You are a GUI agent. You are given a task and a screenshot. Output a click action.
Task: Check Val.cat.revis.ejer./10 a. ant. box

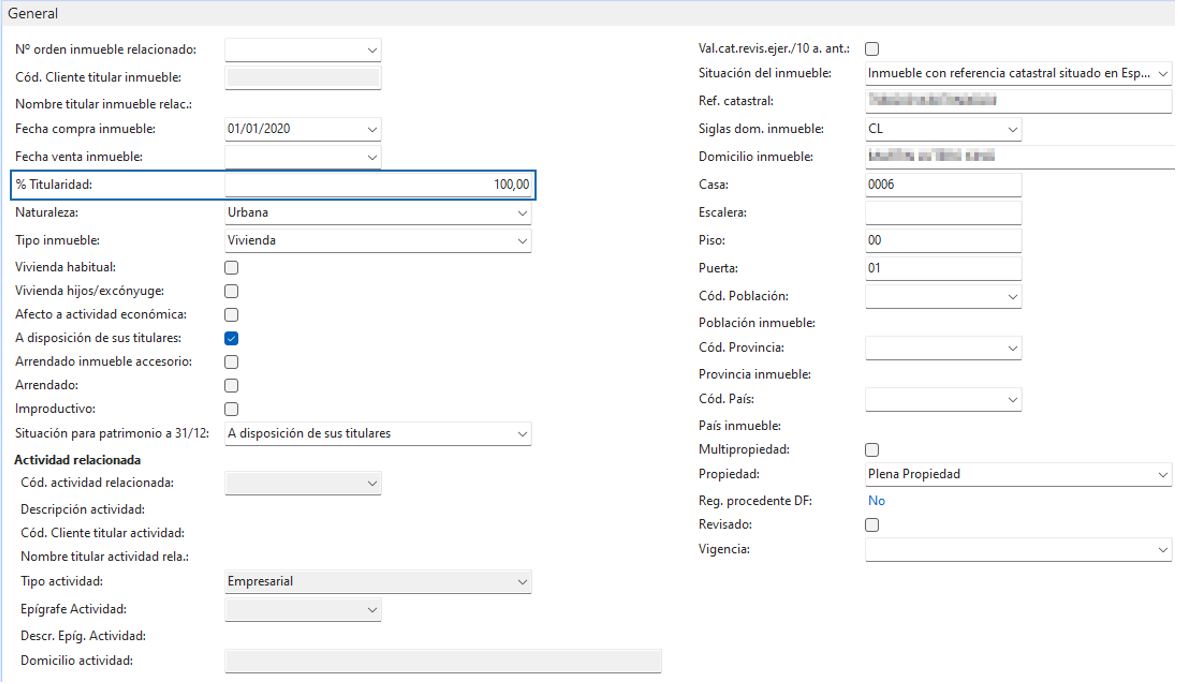click(x=871, y=49)
